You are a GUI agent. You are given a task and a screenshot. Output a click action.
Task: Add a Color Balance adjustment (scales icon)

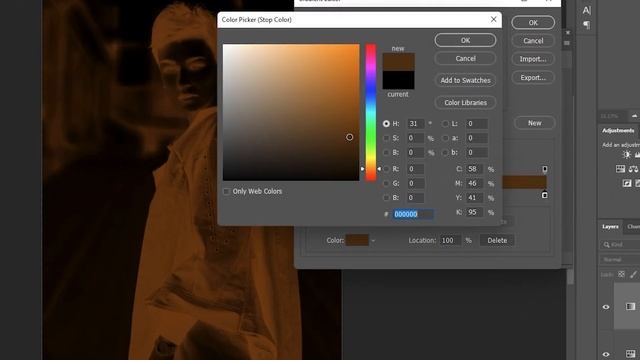(x=633, y=169)
